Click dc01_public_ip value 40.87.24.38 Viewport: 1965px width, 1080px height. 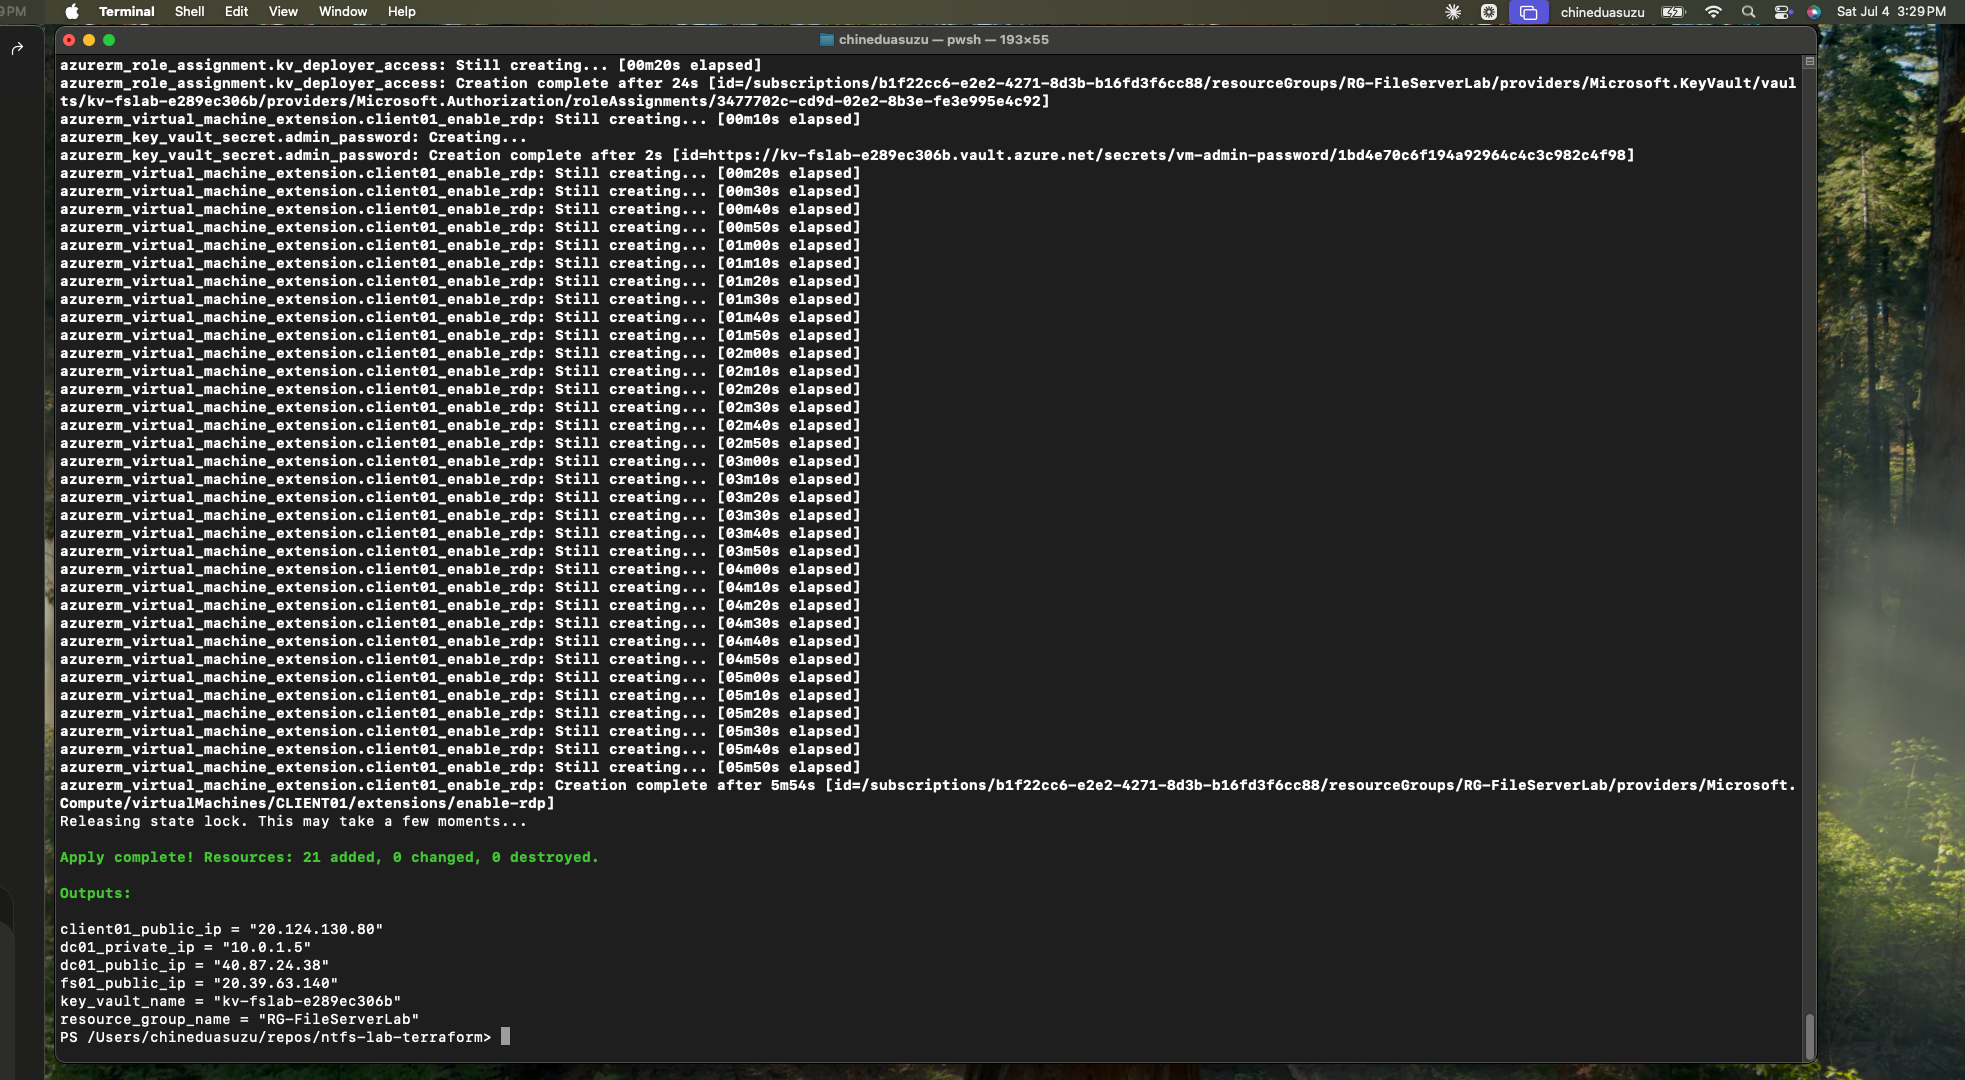271,965
